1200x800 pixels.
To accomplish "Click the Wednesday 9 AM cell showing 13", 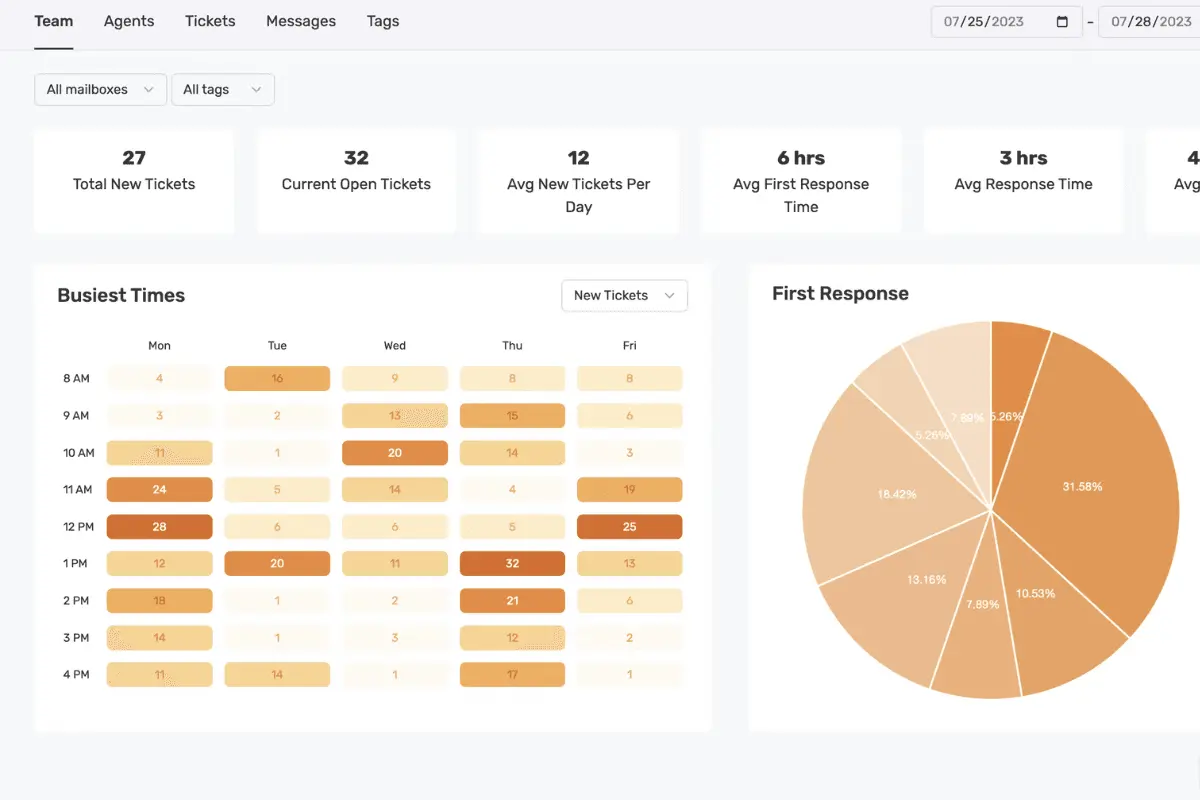I will pyautogui.click(x=395, y=416).
